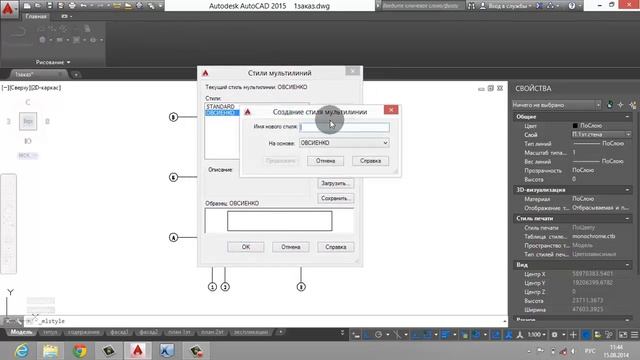Click the Загрузить button in Стили мультилиний
640x360 pixels.
click(x=336, y=183)
